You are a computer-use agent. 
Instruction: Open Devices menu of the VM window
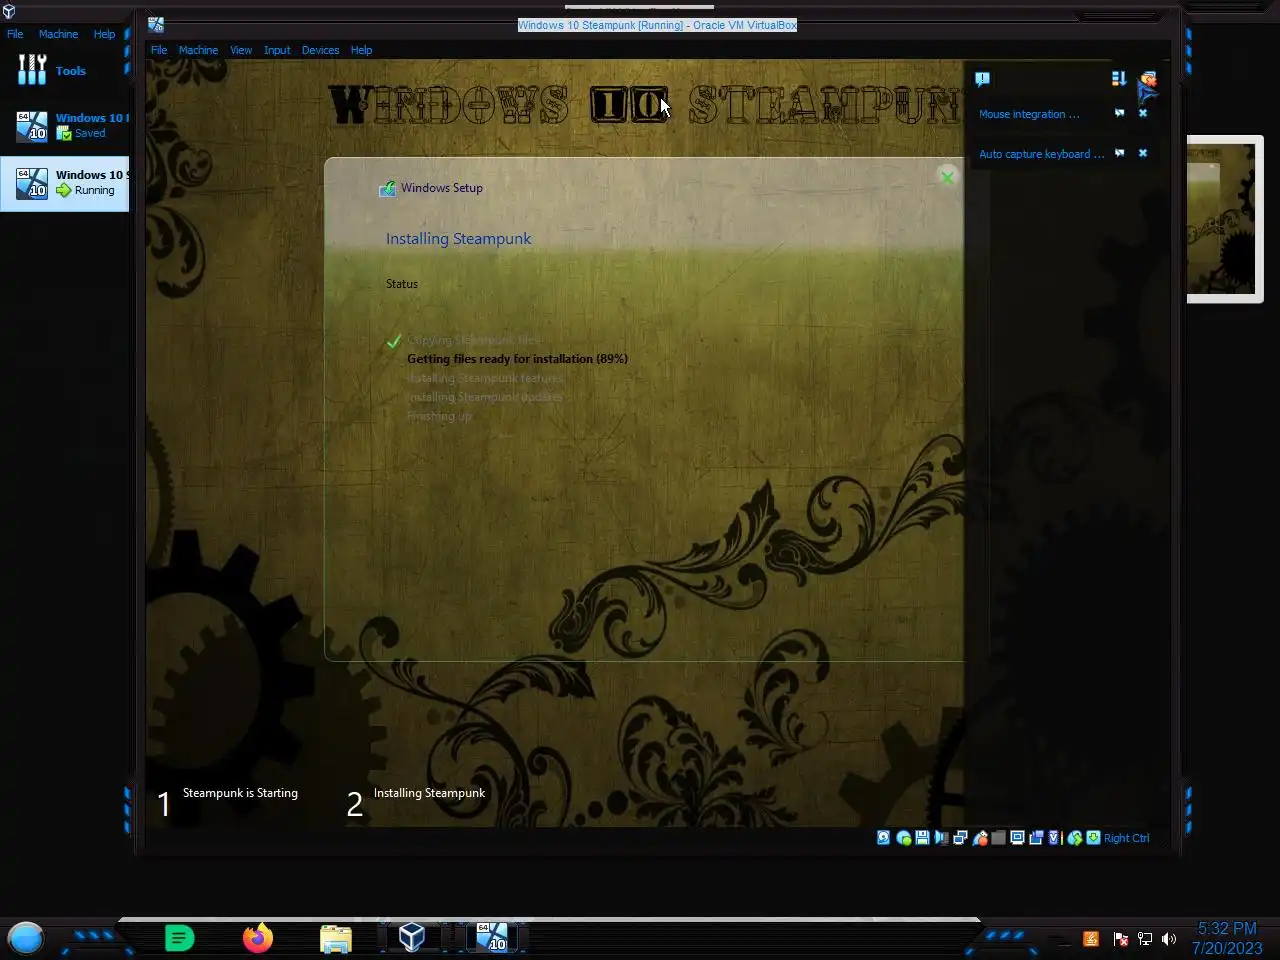(x=320, y=50)
